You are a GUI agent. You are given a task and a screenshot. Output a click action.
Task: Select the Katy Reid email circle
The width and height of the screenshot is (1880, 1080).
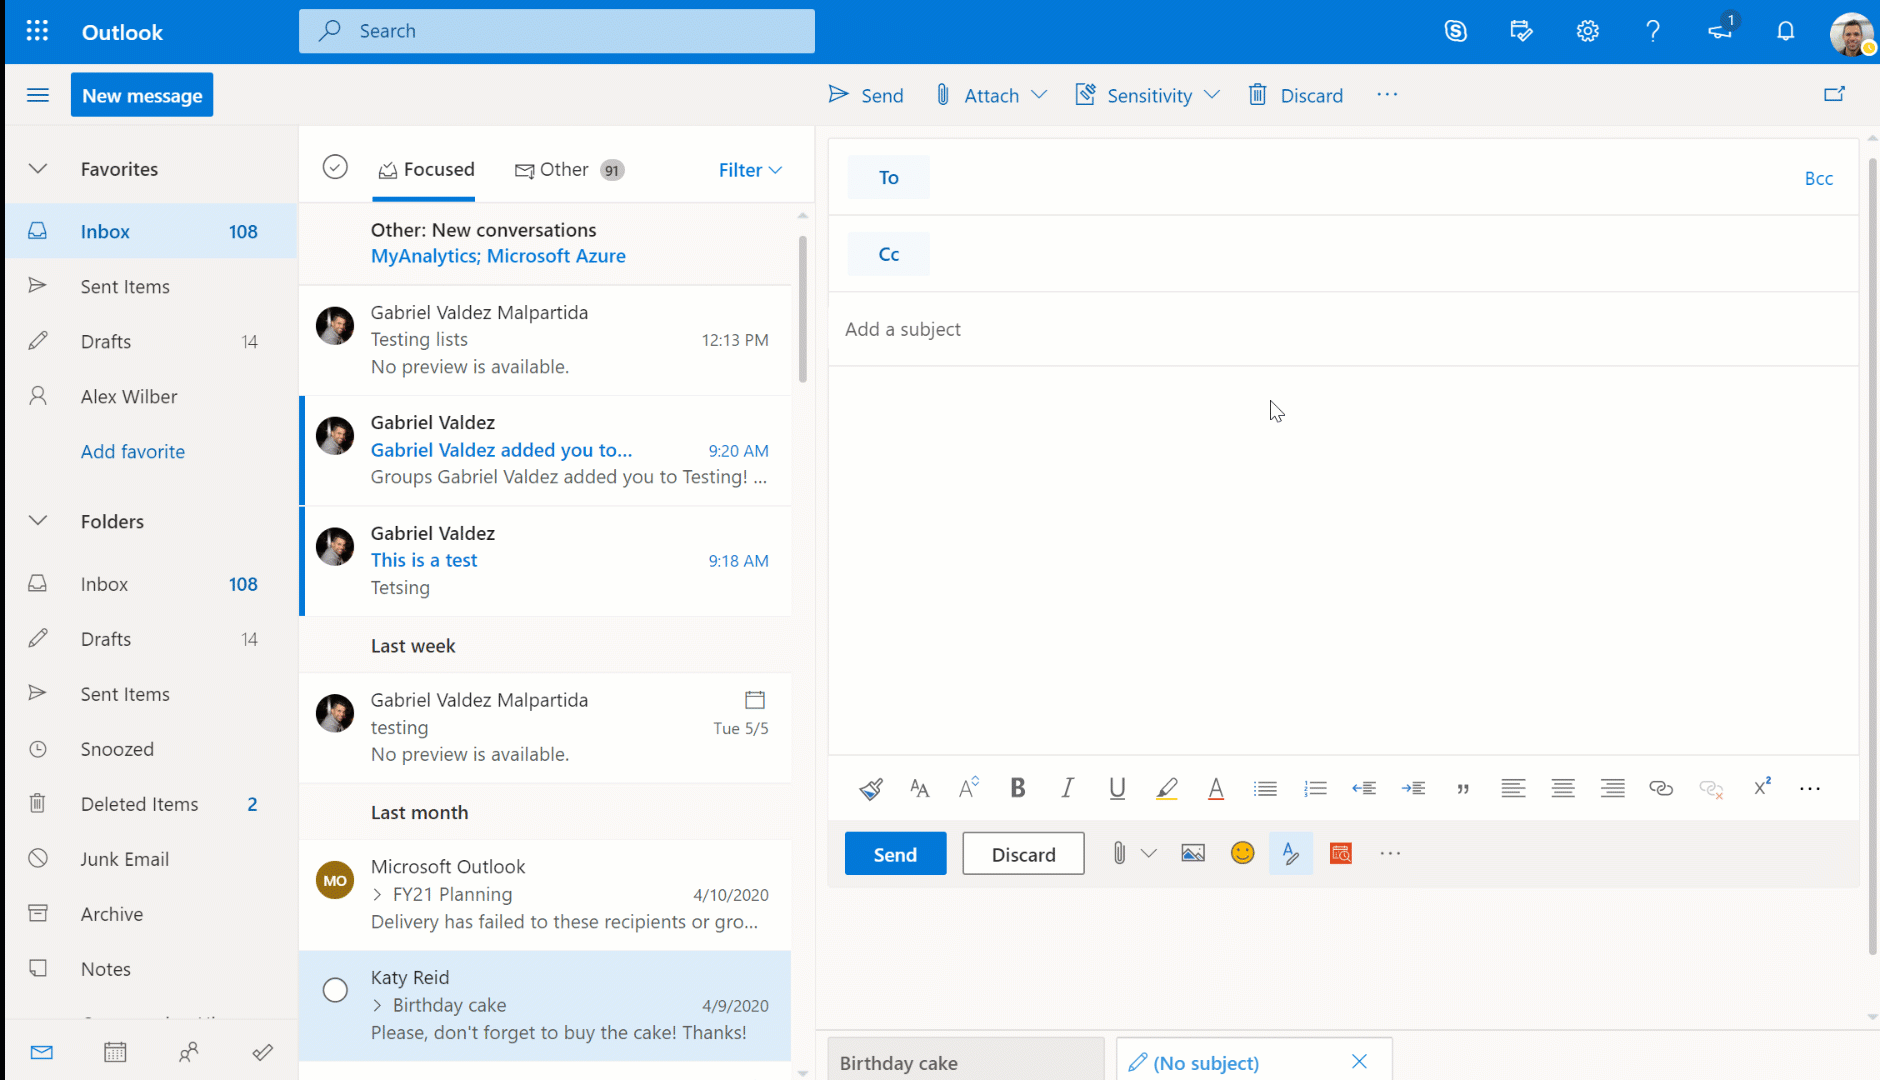(335, 990)
